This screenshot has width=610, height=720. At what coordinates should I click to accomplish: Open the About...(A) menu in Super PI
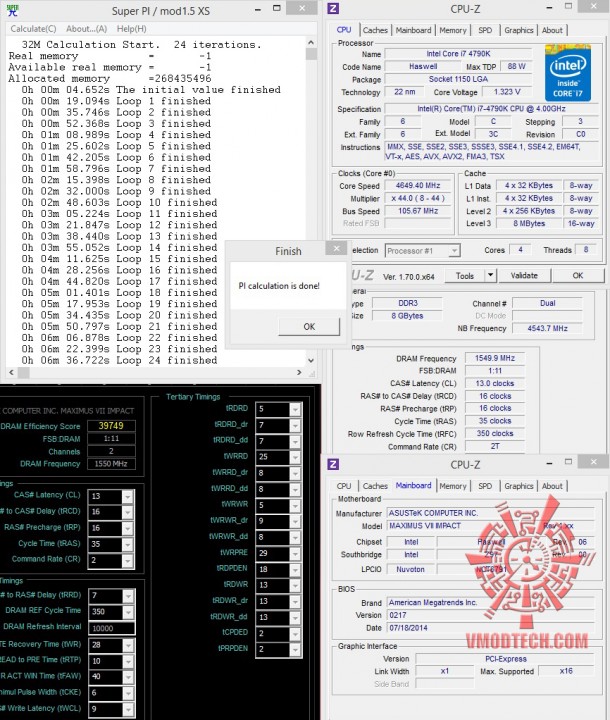point(86,28)
